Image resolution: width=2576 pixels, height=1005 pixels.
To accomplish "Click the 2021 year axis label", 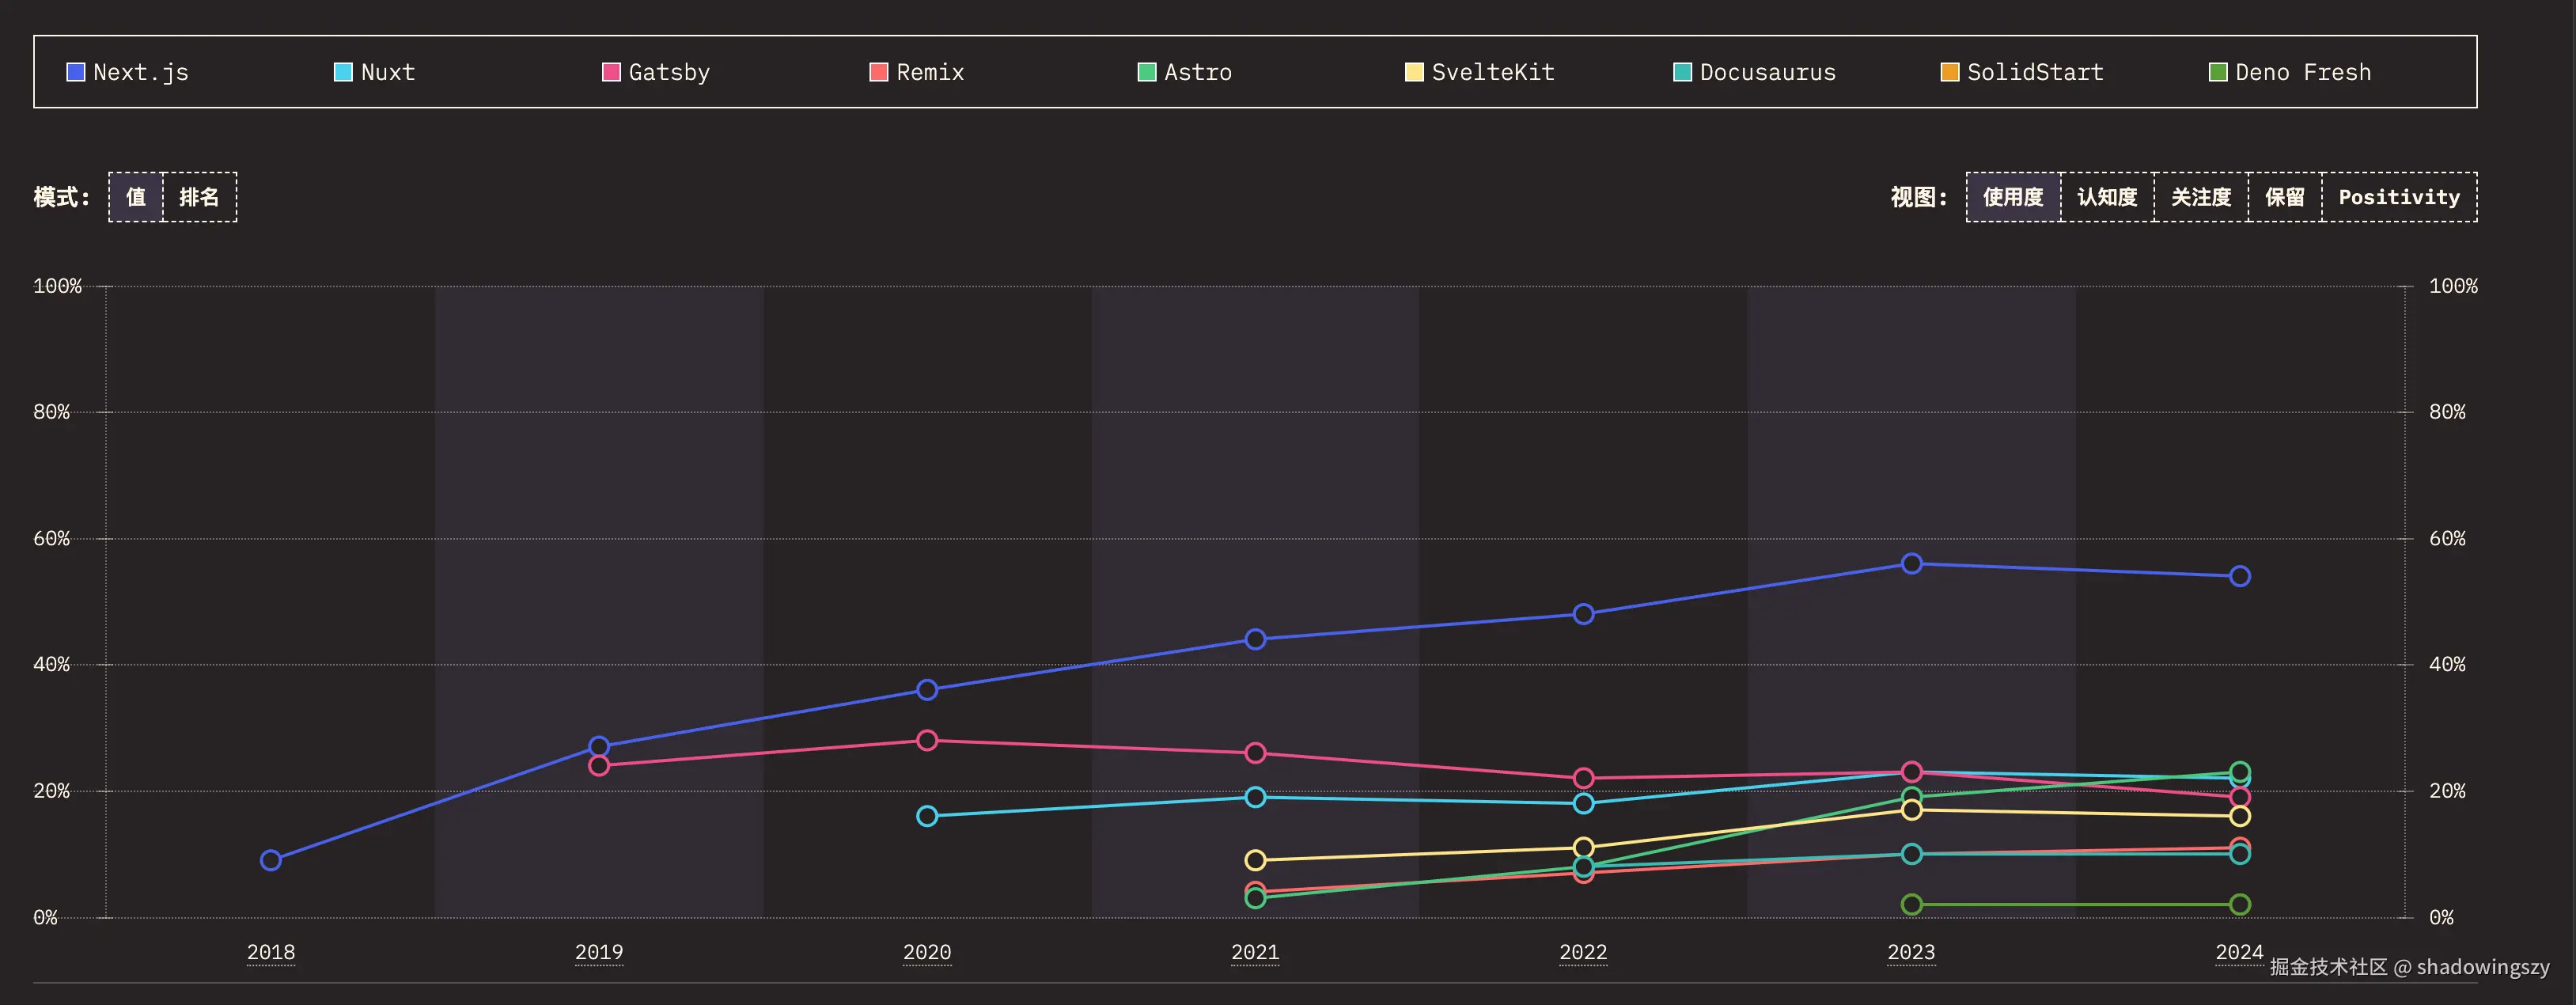I will point(1255,952).
